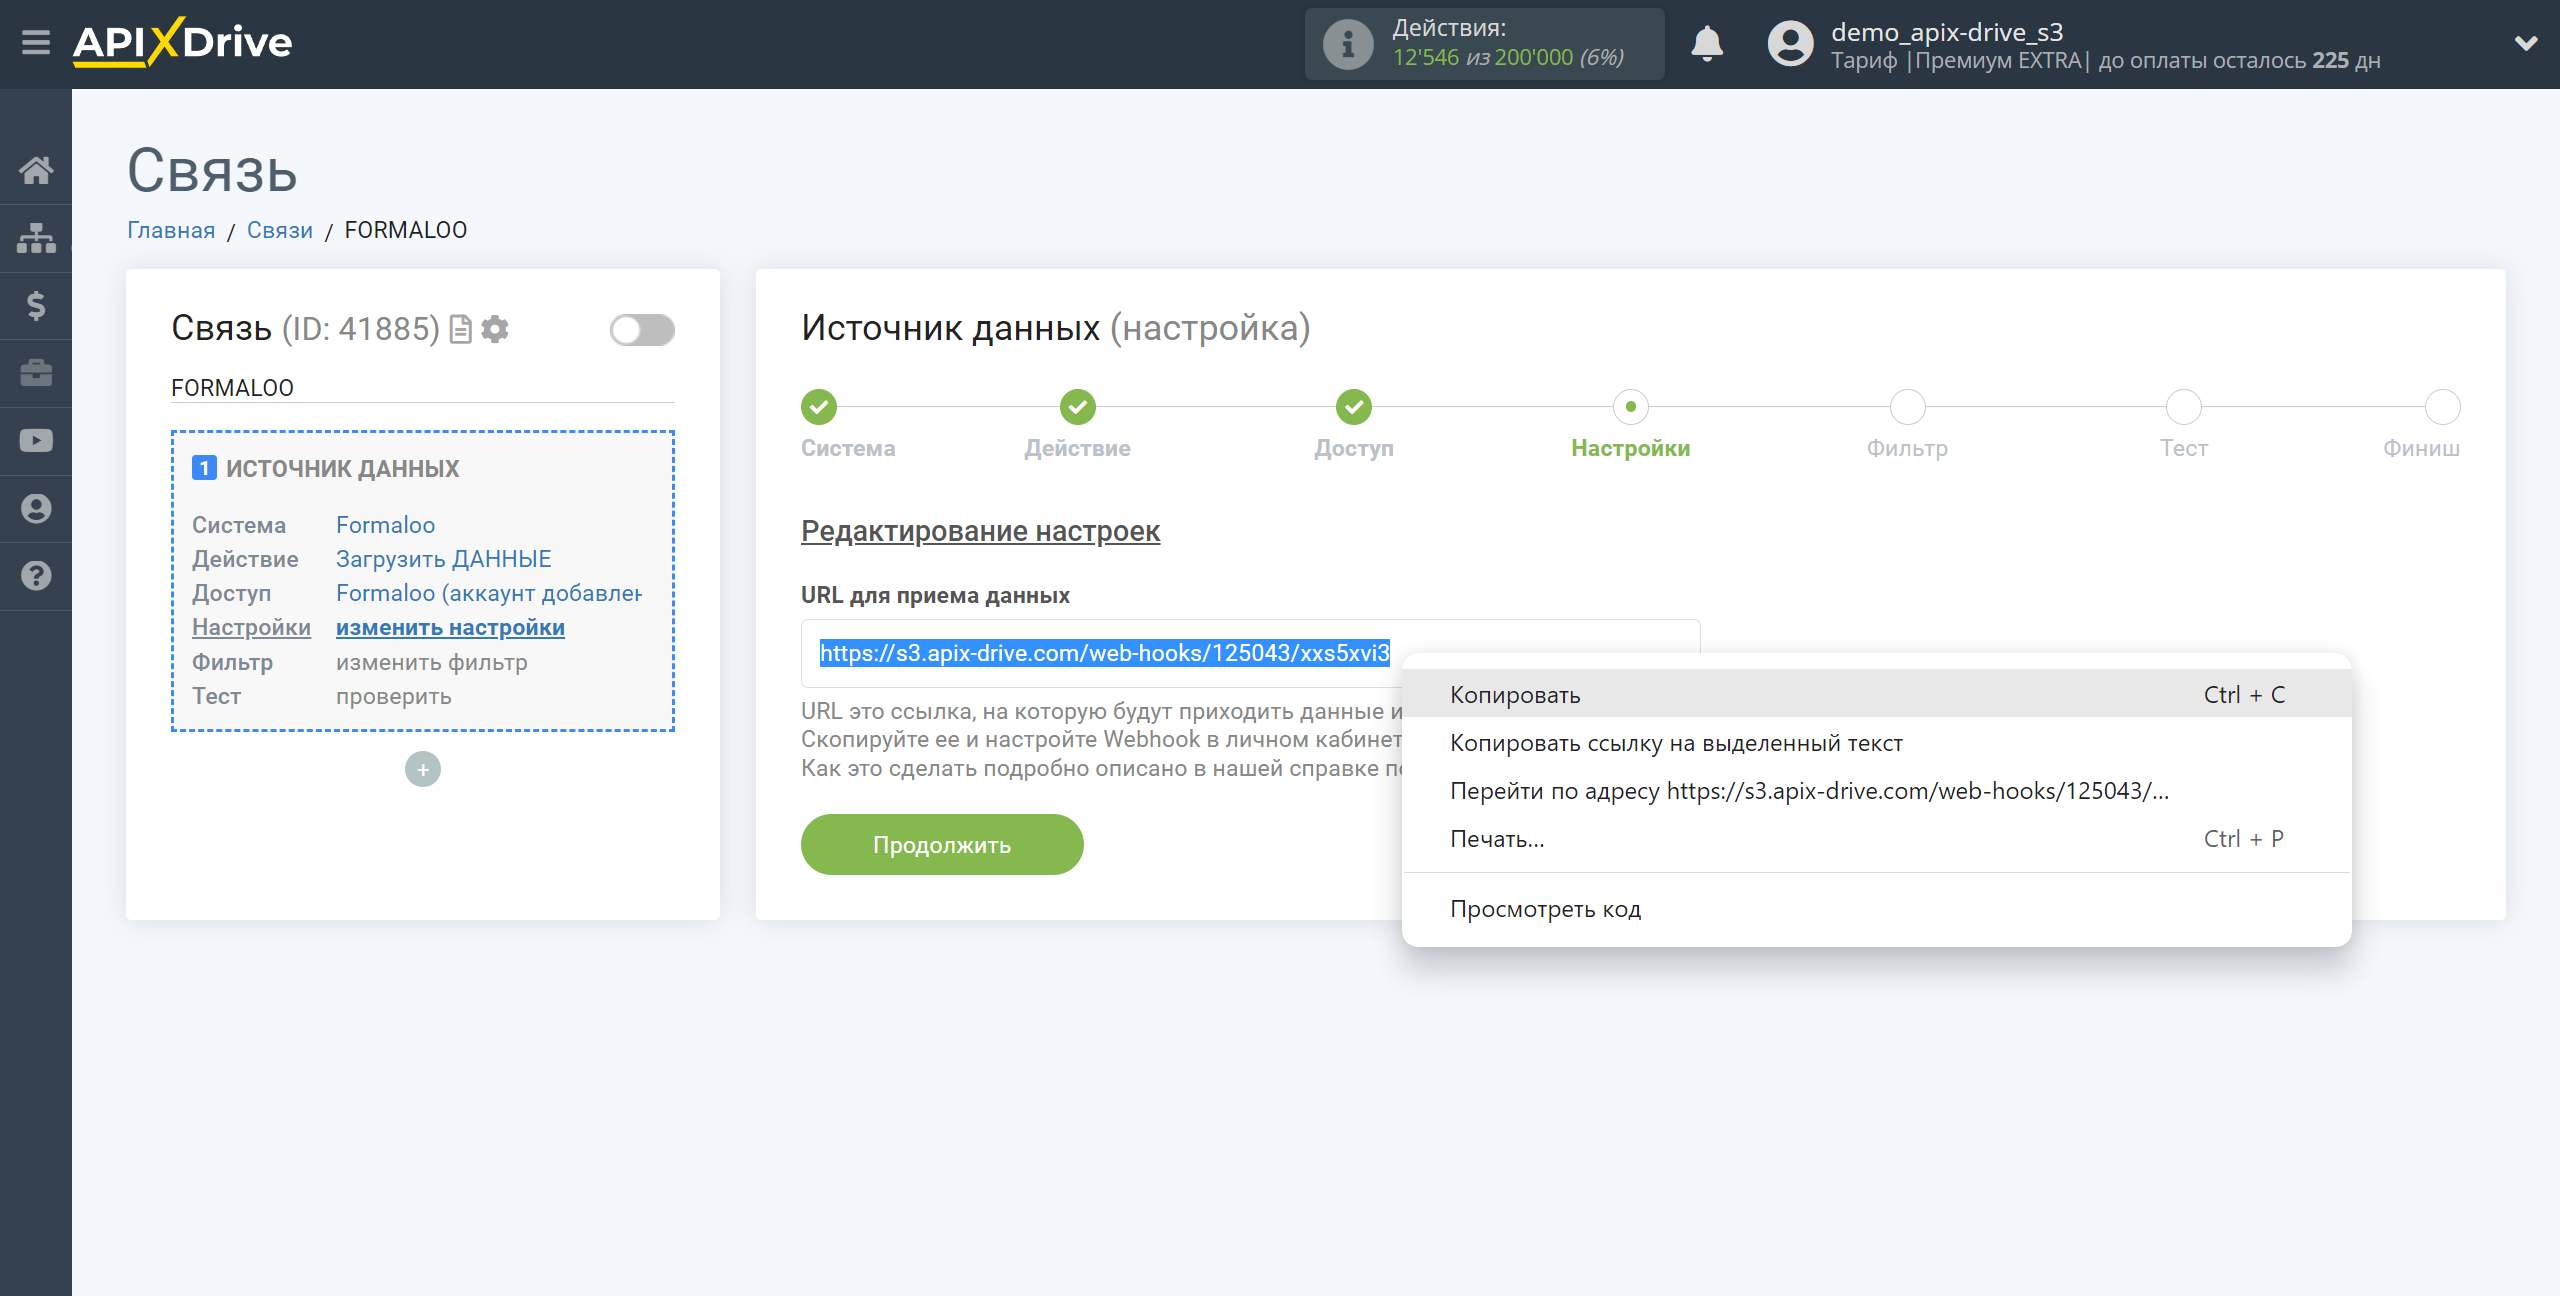Click the user avatar icon
Image resolution: width=2560 pixels, height=1296 pixels.
pos(1790,44)
